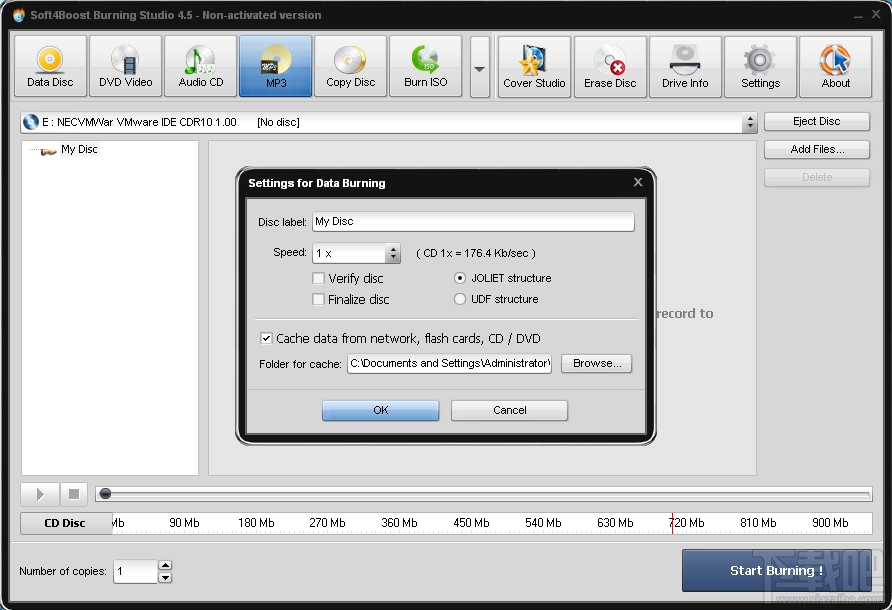Viewport: 892px width, 610px height.
Task: Select the UDF structure radio button
Action: point(459,299)
